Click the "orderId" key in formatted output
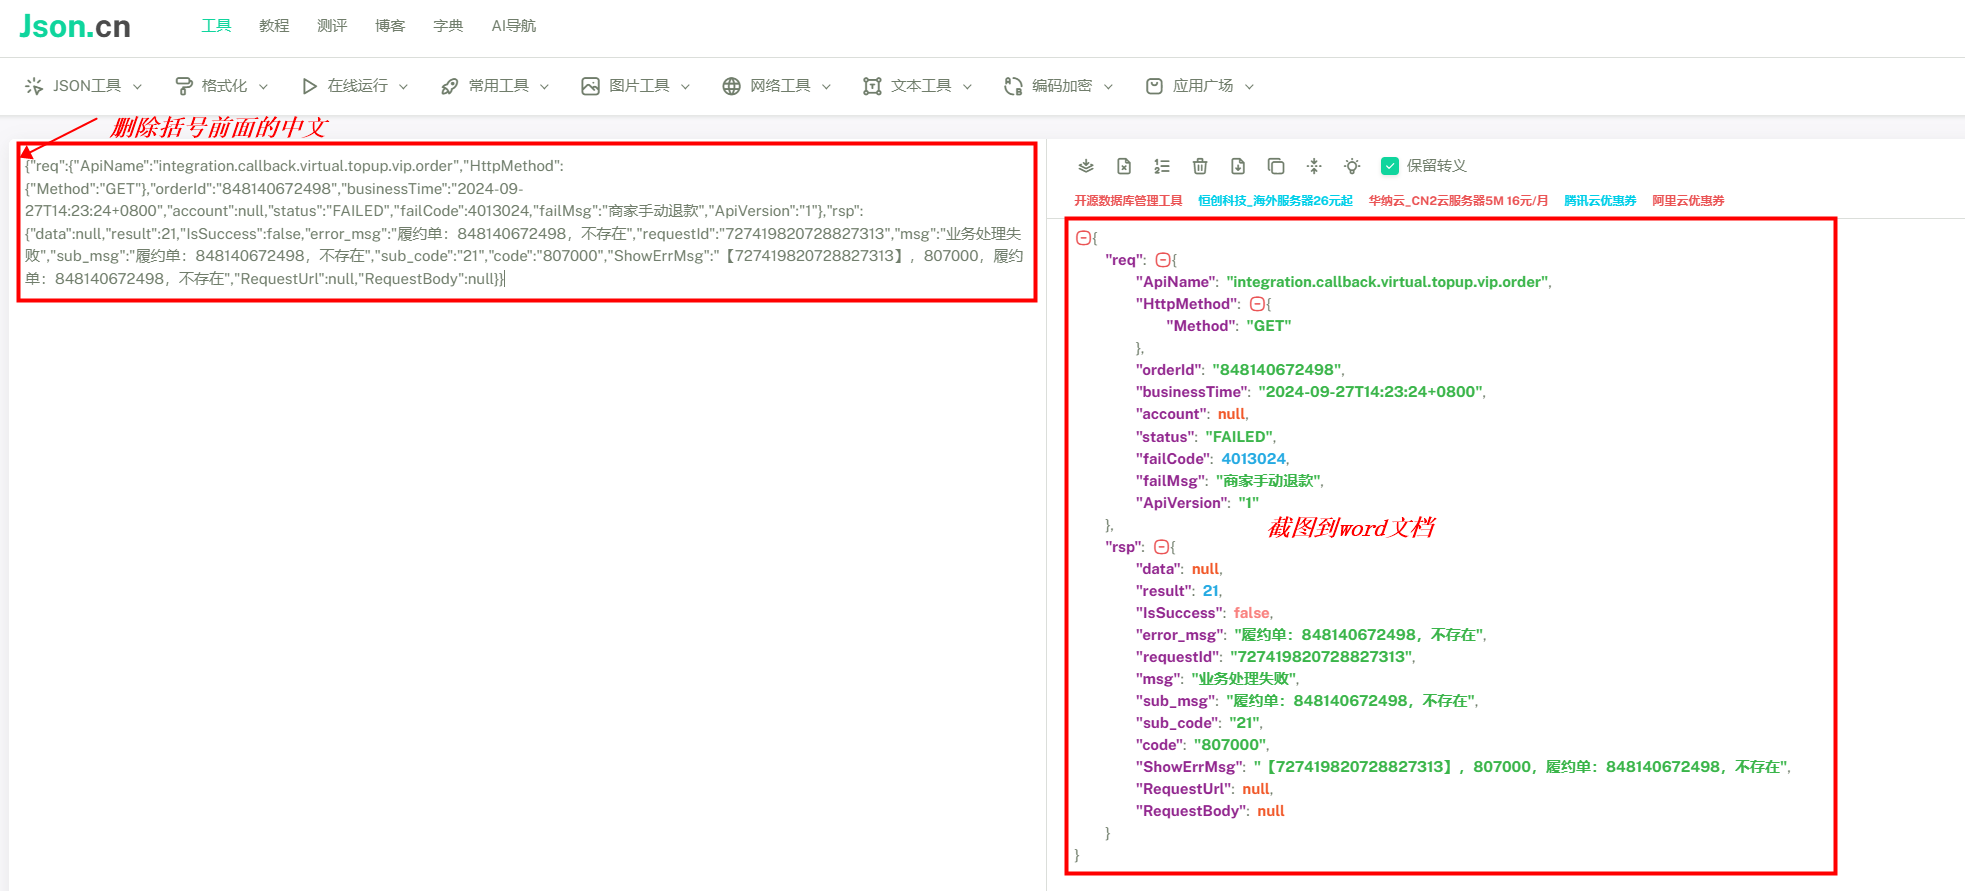This screenshot has width=1965, height=891. pos(1170,370)
